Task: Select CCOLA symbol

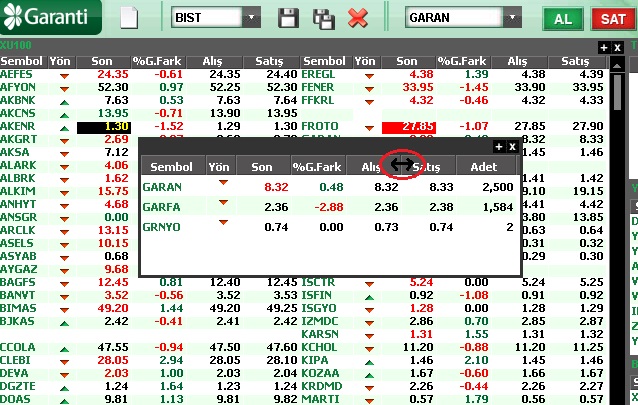Action: (17, 348)
